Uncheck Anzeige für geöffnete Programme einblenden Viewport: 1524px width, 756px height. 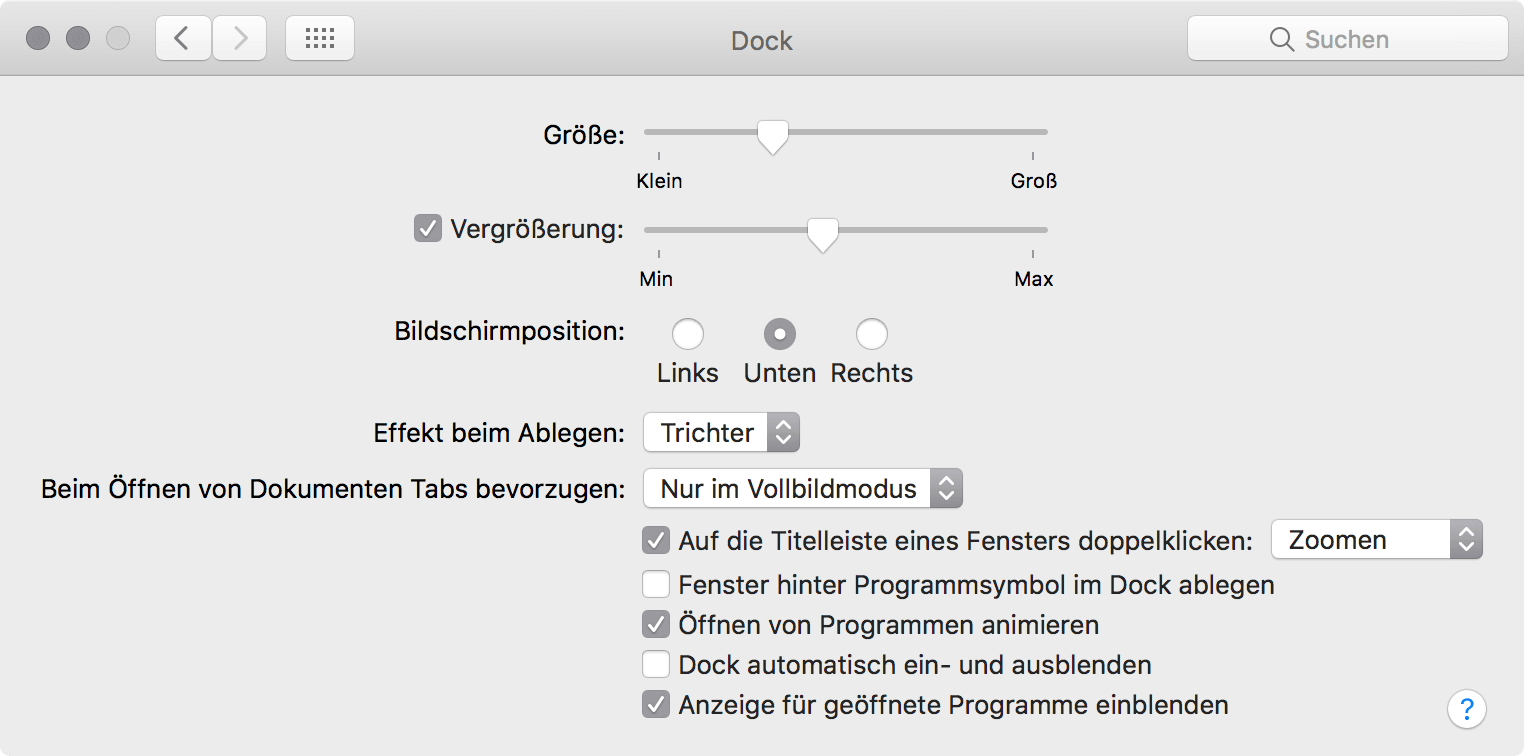[656, 705]
